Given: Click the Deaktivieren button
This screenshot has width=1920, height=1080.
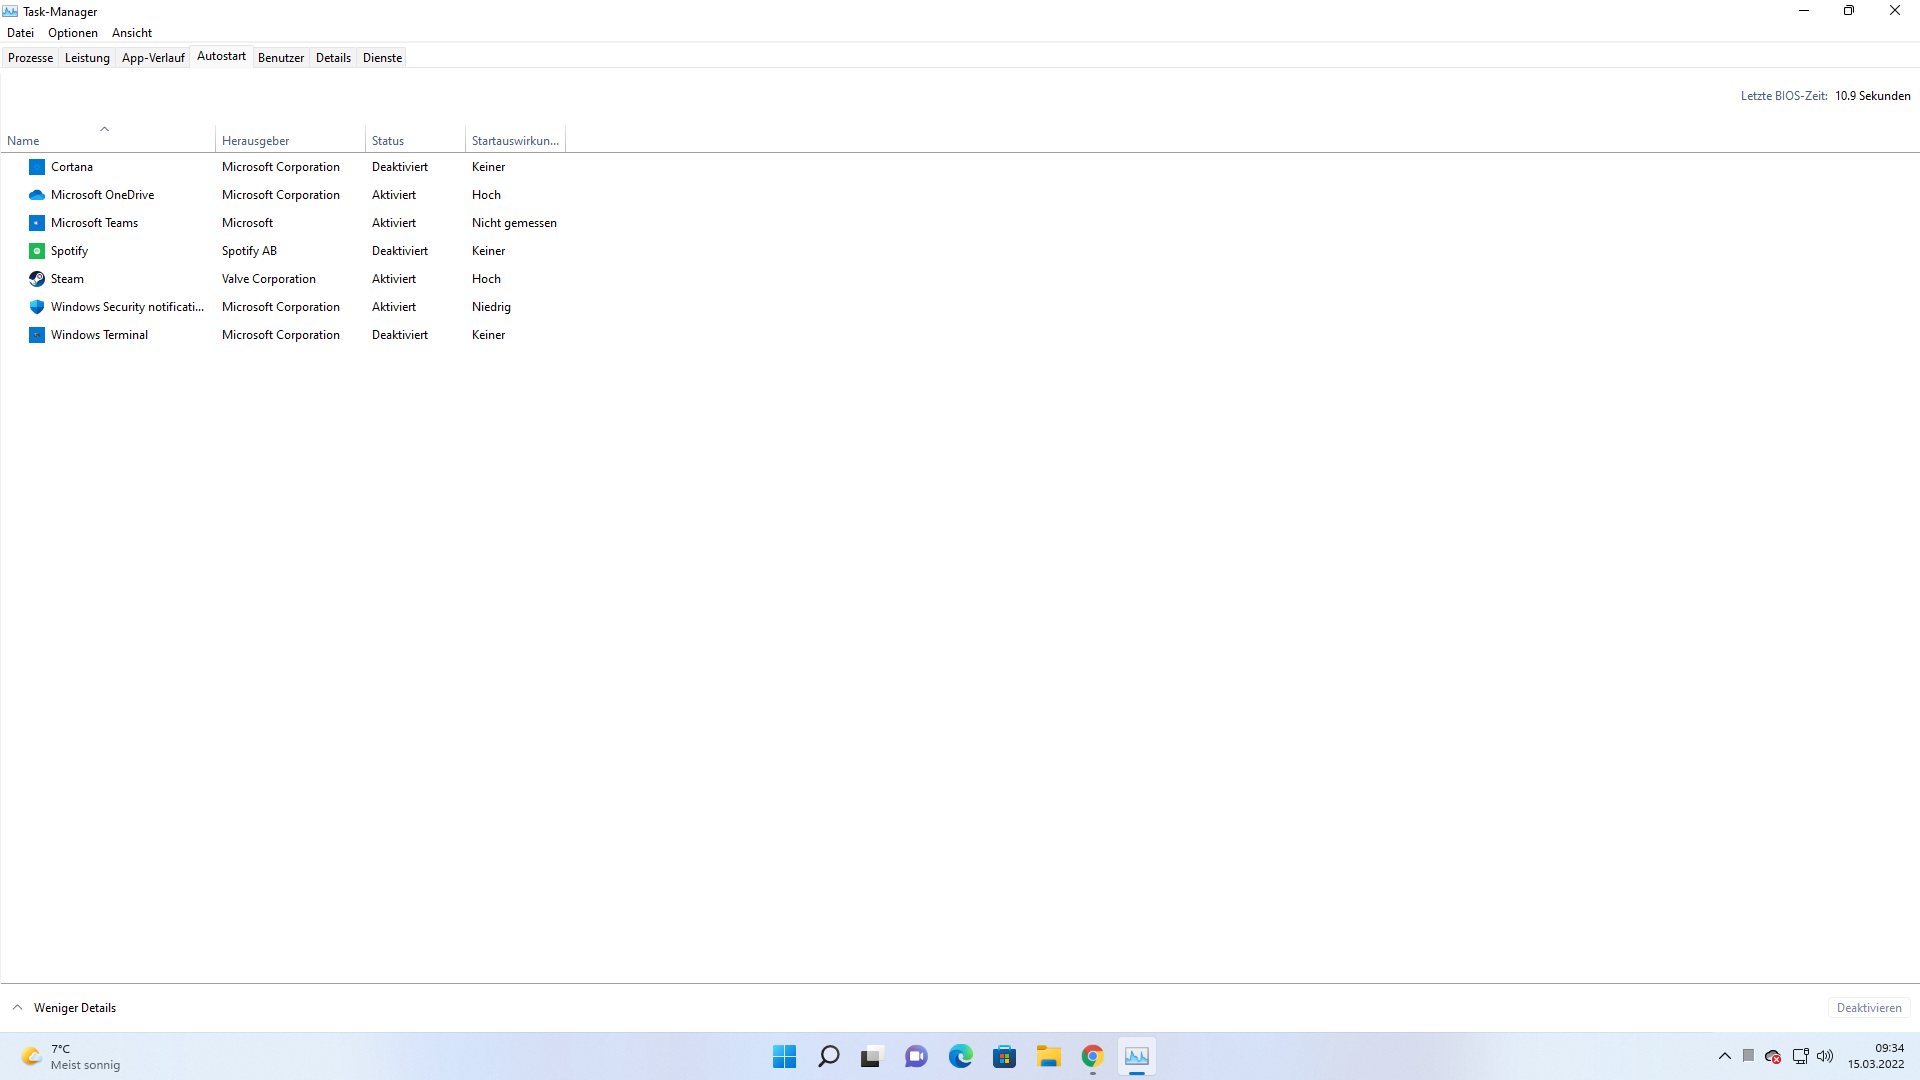Looking at the screenshot, I should pyautogui.click(x=1869, y=1008).
